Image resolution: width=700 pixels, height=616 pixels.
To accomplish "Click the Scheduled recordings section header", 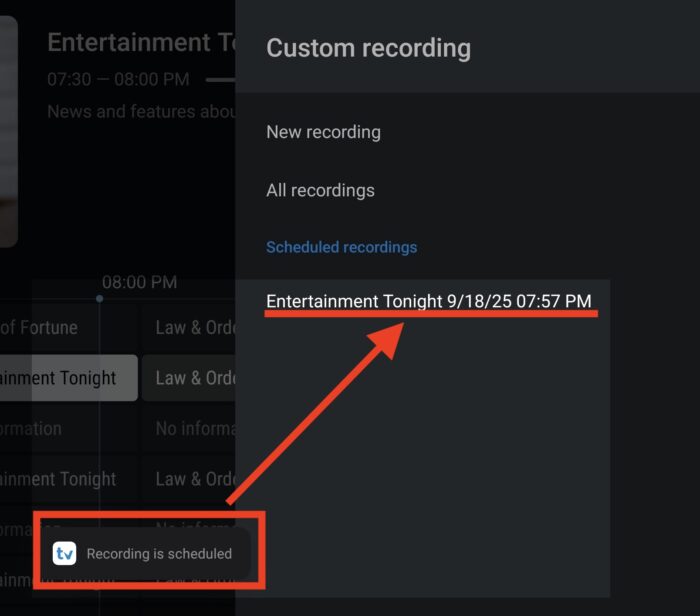I will coord(341,247).
